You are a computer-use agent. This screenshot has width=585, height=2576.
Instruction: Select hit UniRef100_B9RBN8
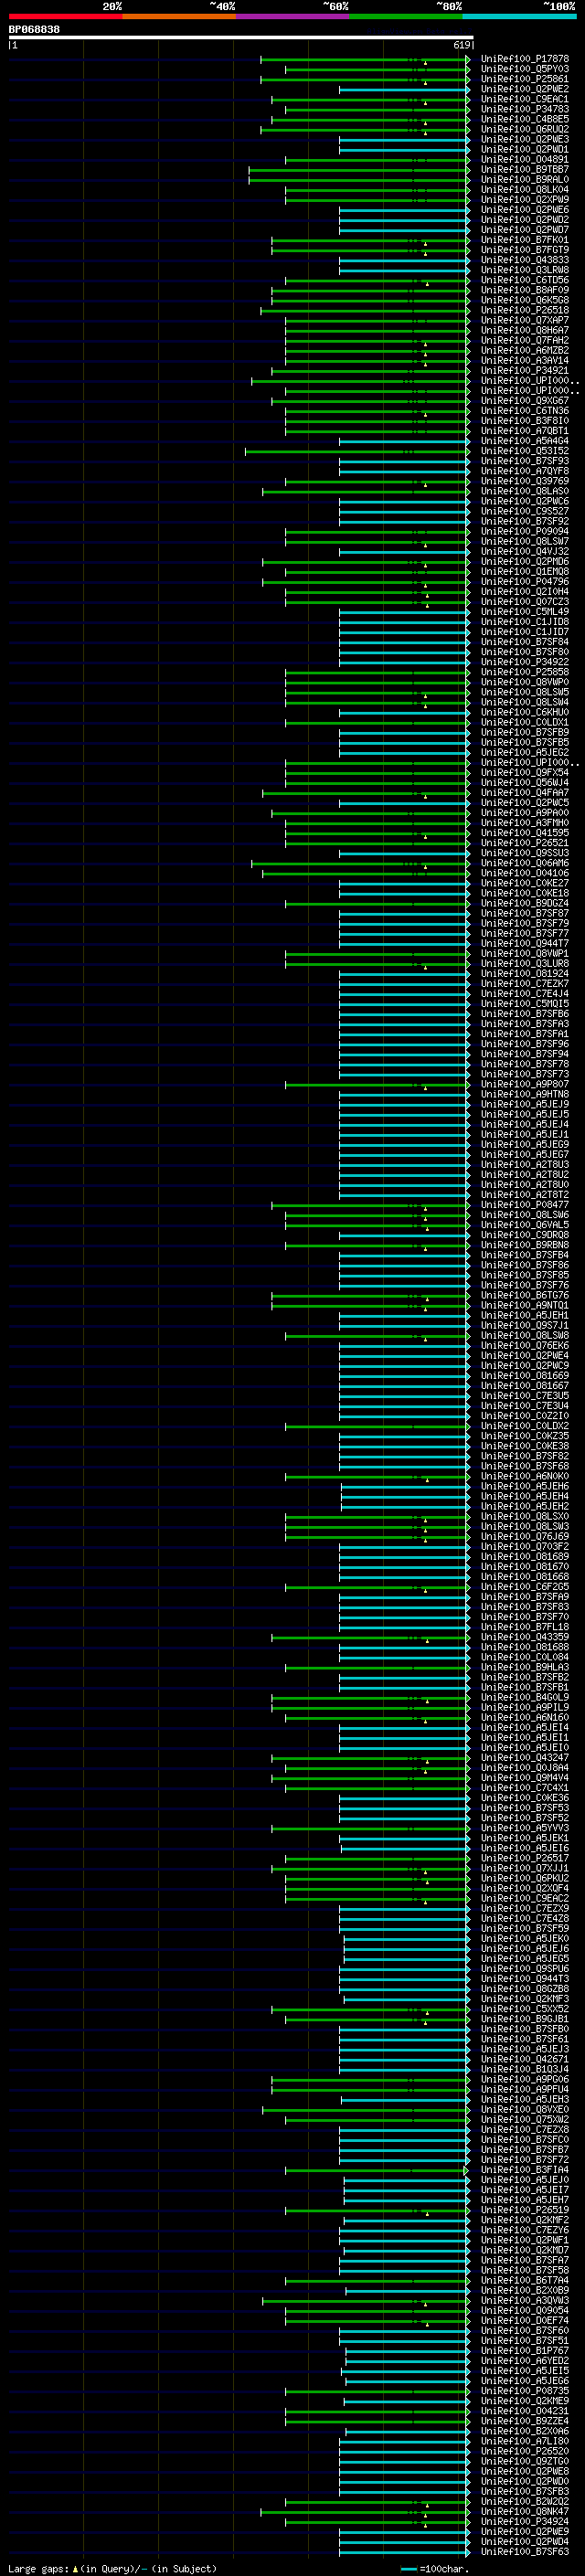[525, 1245]
